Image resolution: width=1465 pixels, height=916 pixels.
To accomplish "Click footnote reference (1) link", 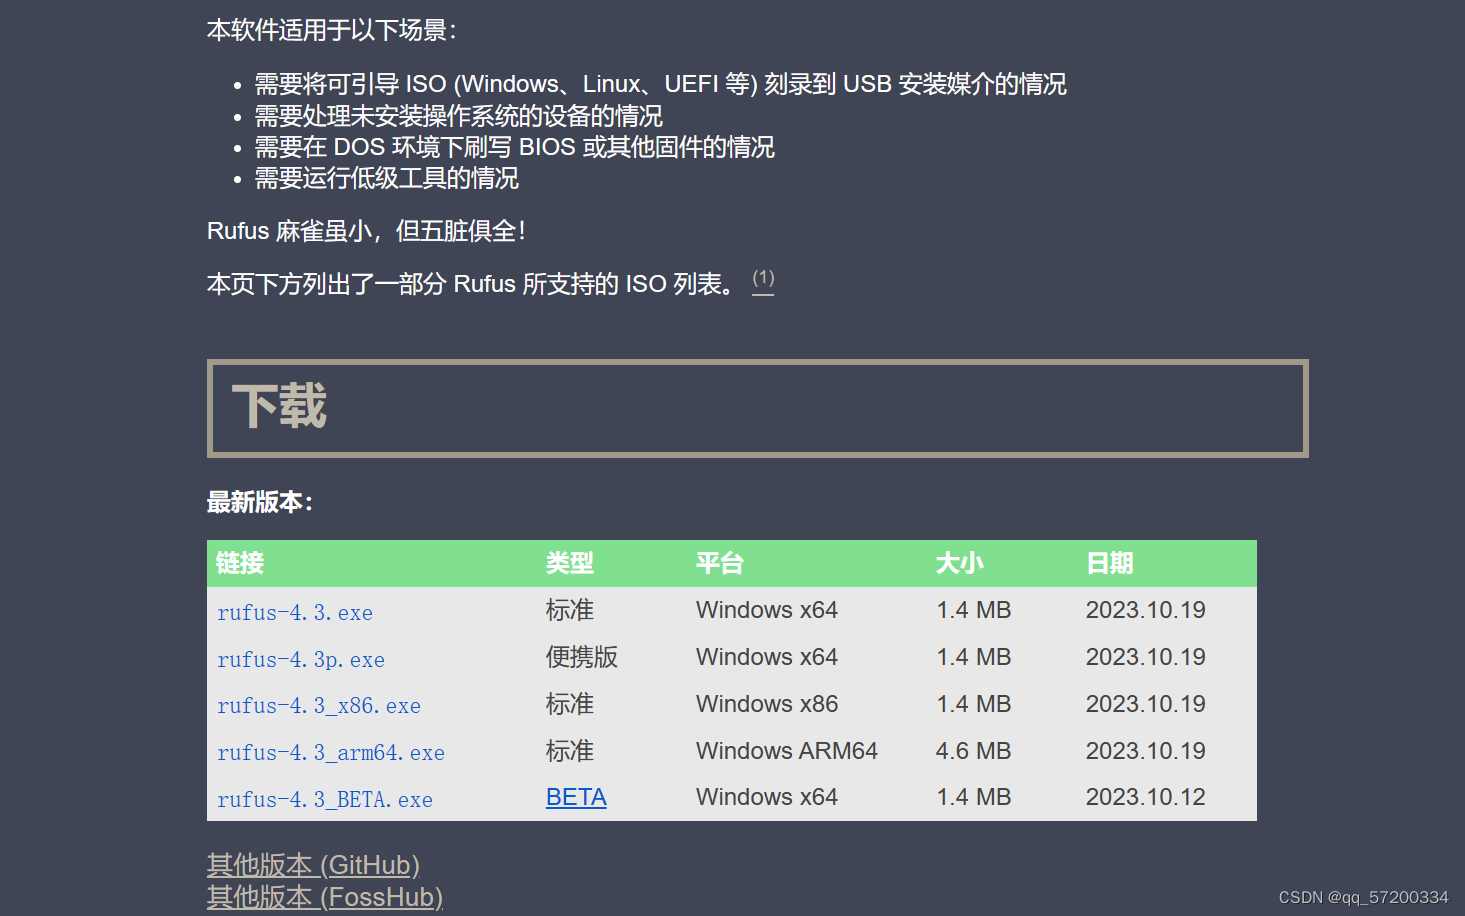I will point(763,279).
